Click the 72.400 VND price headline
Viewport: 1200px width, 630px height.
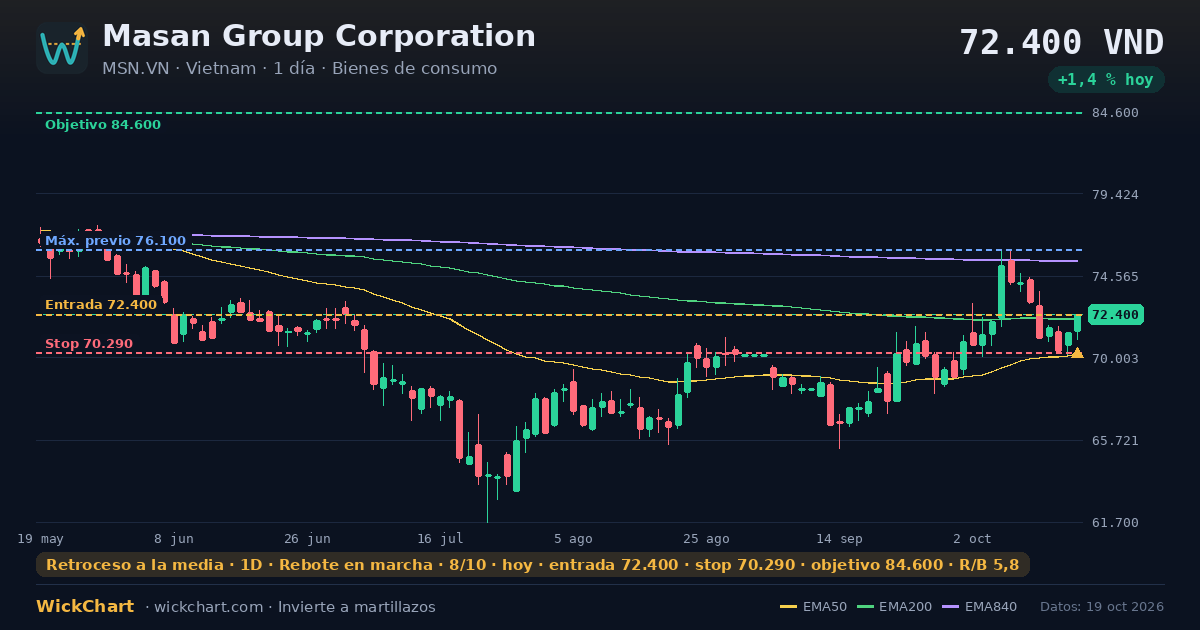(x=1061, y=43)
